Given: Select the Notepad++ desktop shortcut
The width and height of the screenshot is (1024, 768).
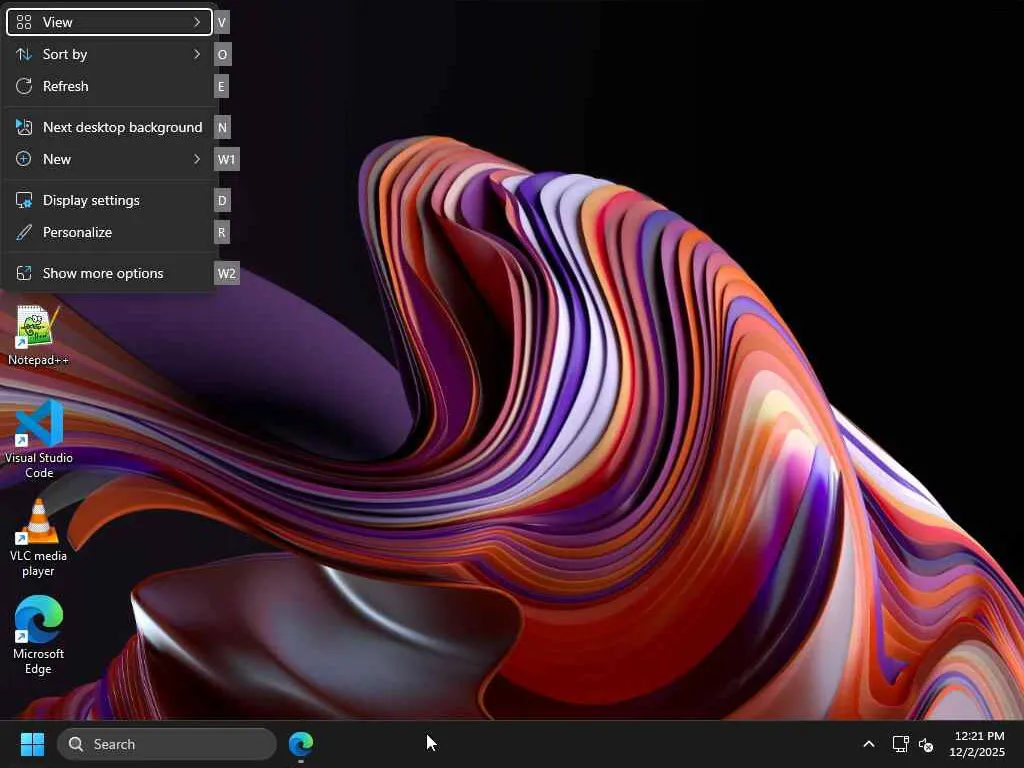Looking at the screenshot, I should click(38, 335).
